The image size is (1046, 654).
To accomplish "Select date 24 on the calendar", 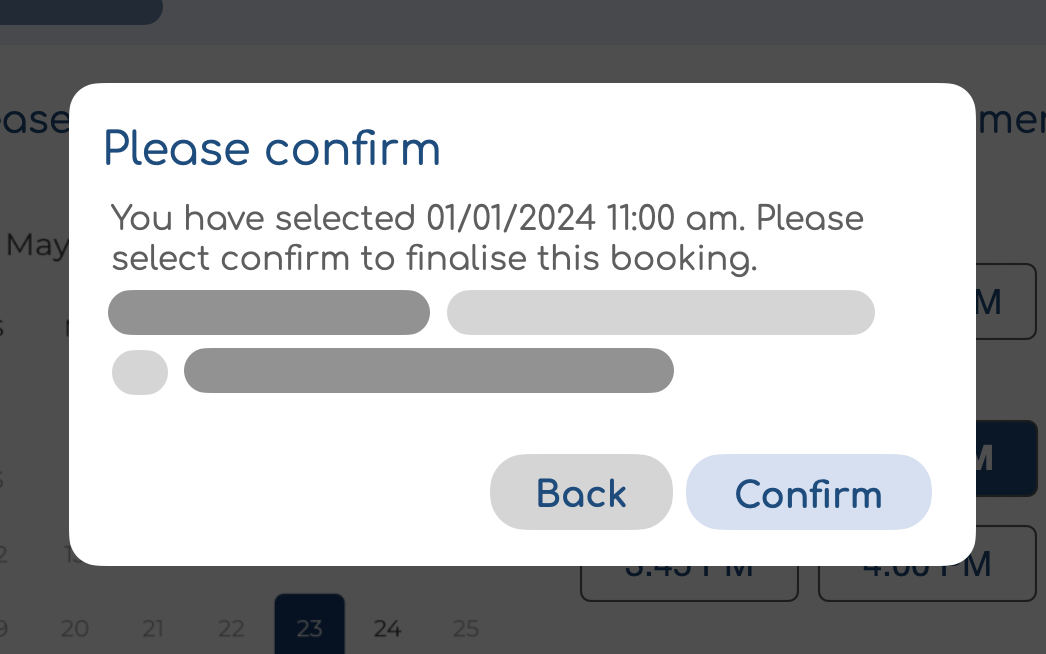I will pos(387,629).
